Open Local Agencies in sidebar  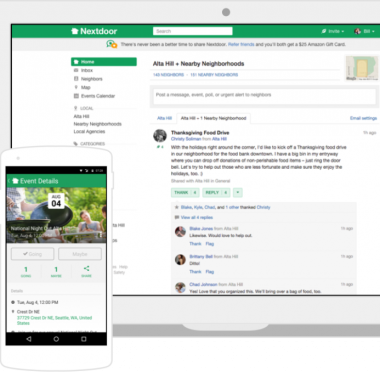[89, 132]
